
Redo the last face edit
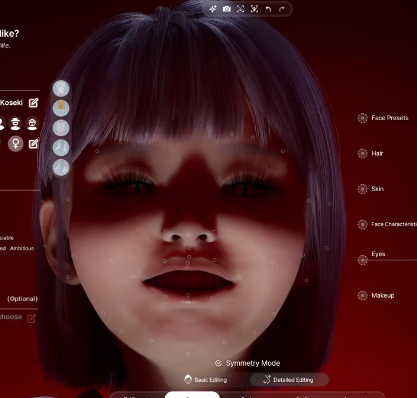pyautogui.click(x=282, y=9)
